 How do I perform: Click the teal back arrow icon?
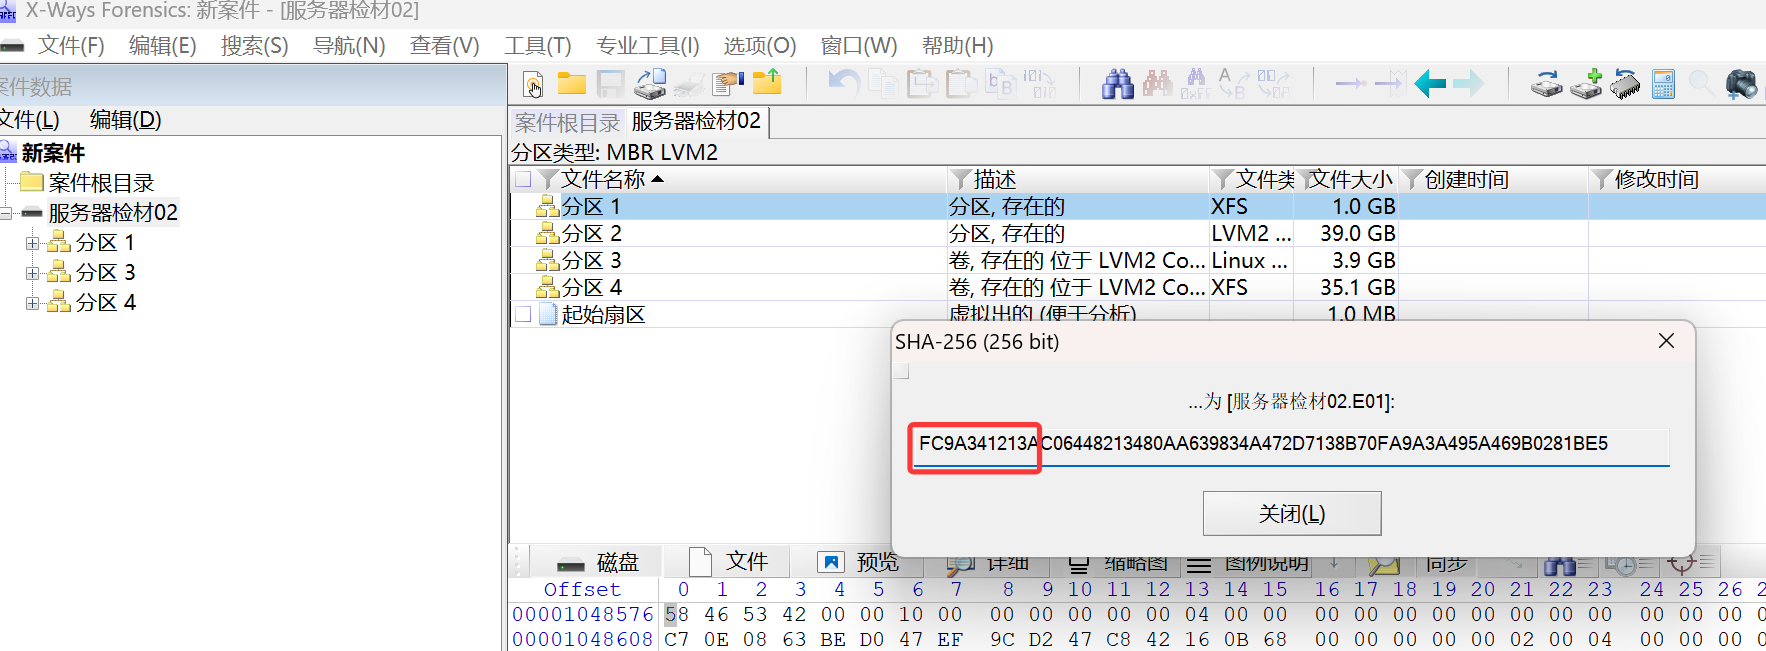1430,84
